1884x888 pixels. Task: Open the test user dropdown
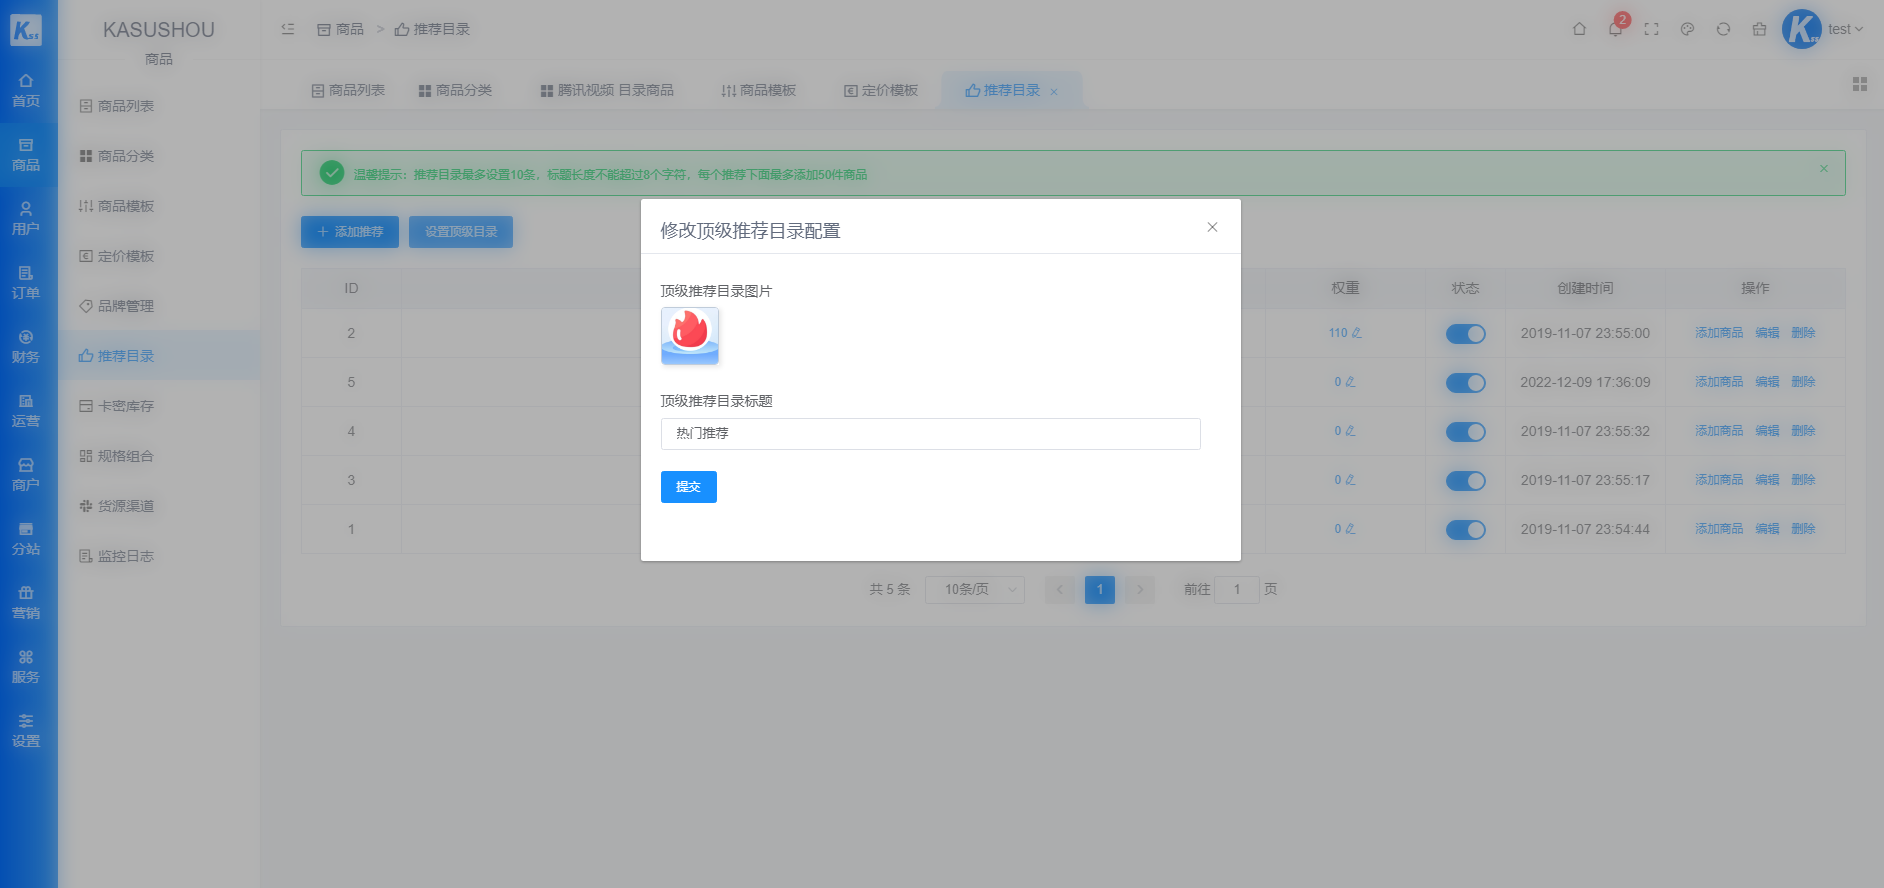pyautogui.click(x=1845, y=29)
